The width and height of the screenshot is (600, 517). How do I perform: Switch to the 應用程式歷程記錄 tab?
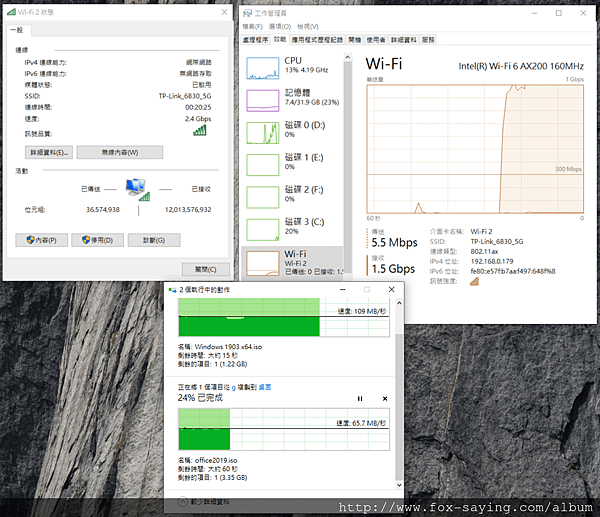coord(317,40)
